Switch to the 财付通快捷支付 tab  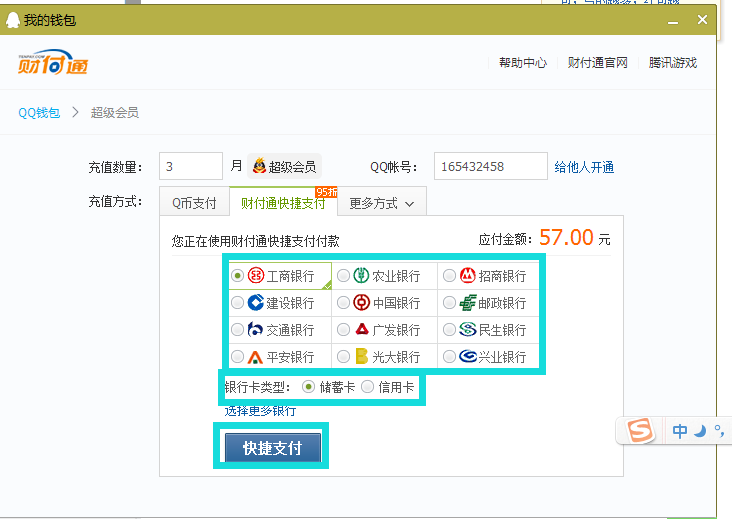pyautogui.click(x=283, y=203)
